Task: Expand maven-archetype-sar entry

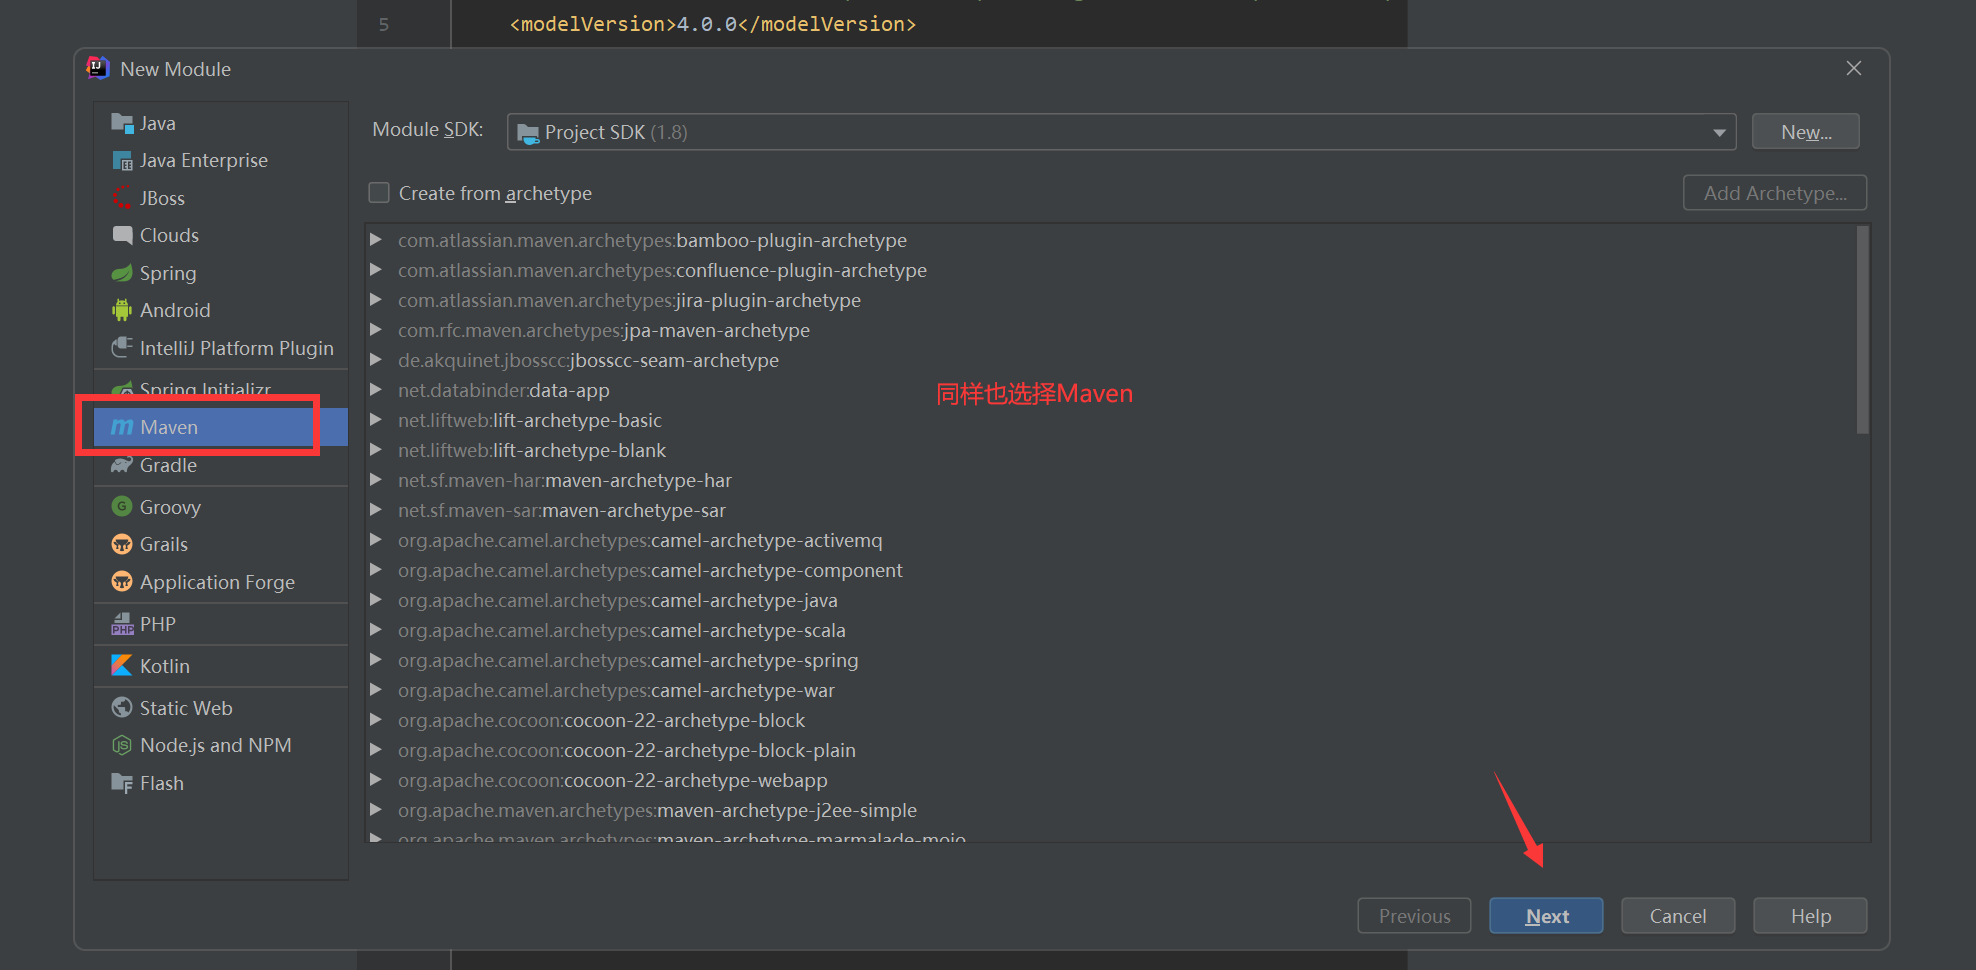Action: (376, 510)
